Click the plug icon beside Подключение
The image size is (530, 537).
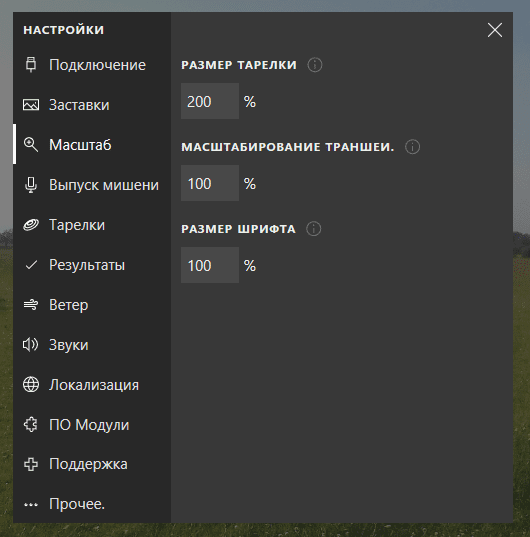click(x=31, y=65)
